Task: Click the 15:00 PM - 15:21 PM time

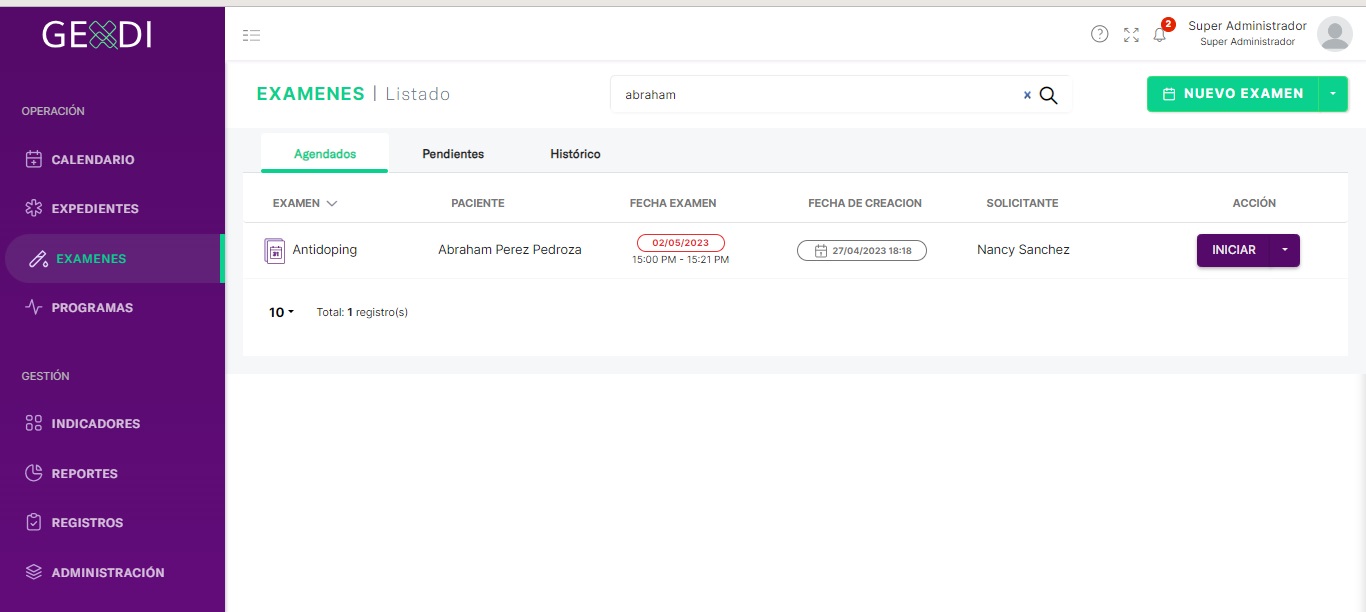Action: 681,260
